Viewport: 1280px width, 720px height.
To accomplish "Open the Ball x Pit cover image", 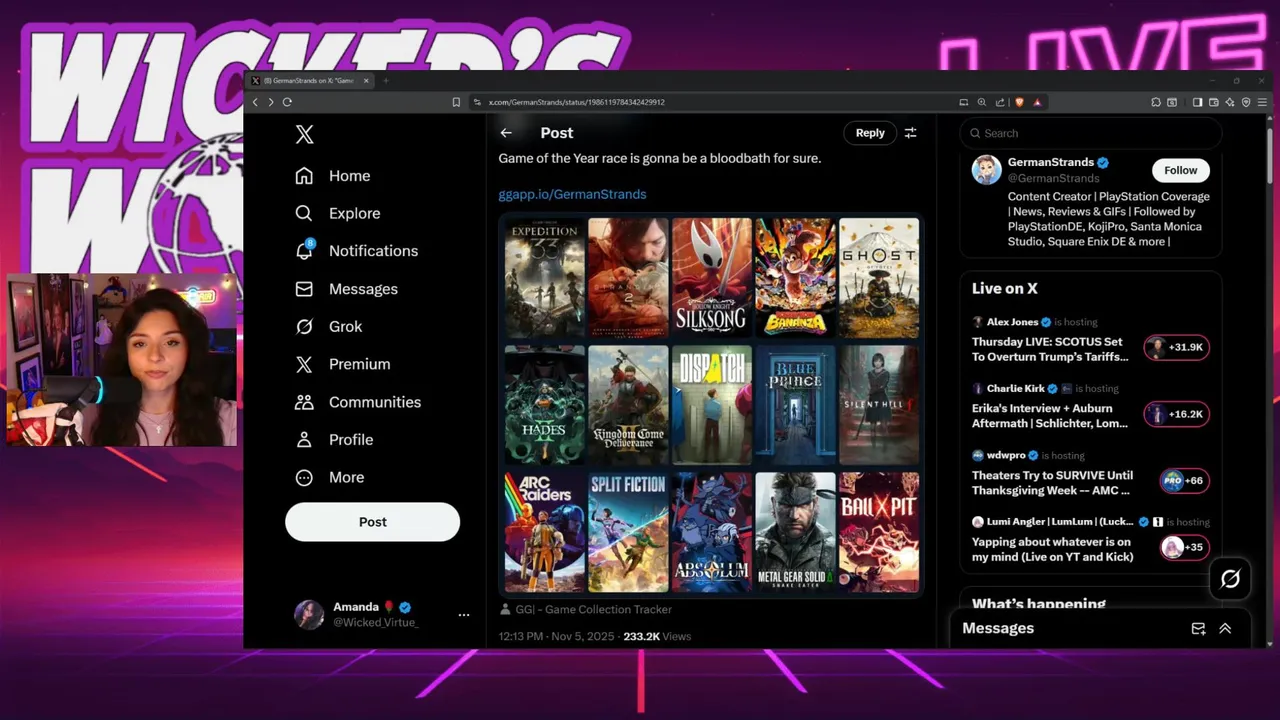I will 879,532.
